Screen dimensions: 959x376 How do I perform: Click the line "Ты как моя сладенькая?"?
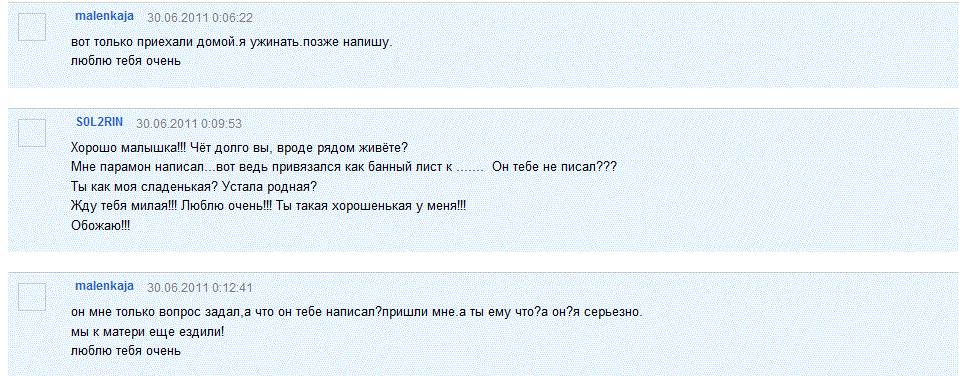click(x=194, y=186)
